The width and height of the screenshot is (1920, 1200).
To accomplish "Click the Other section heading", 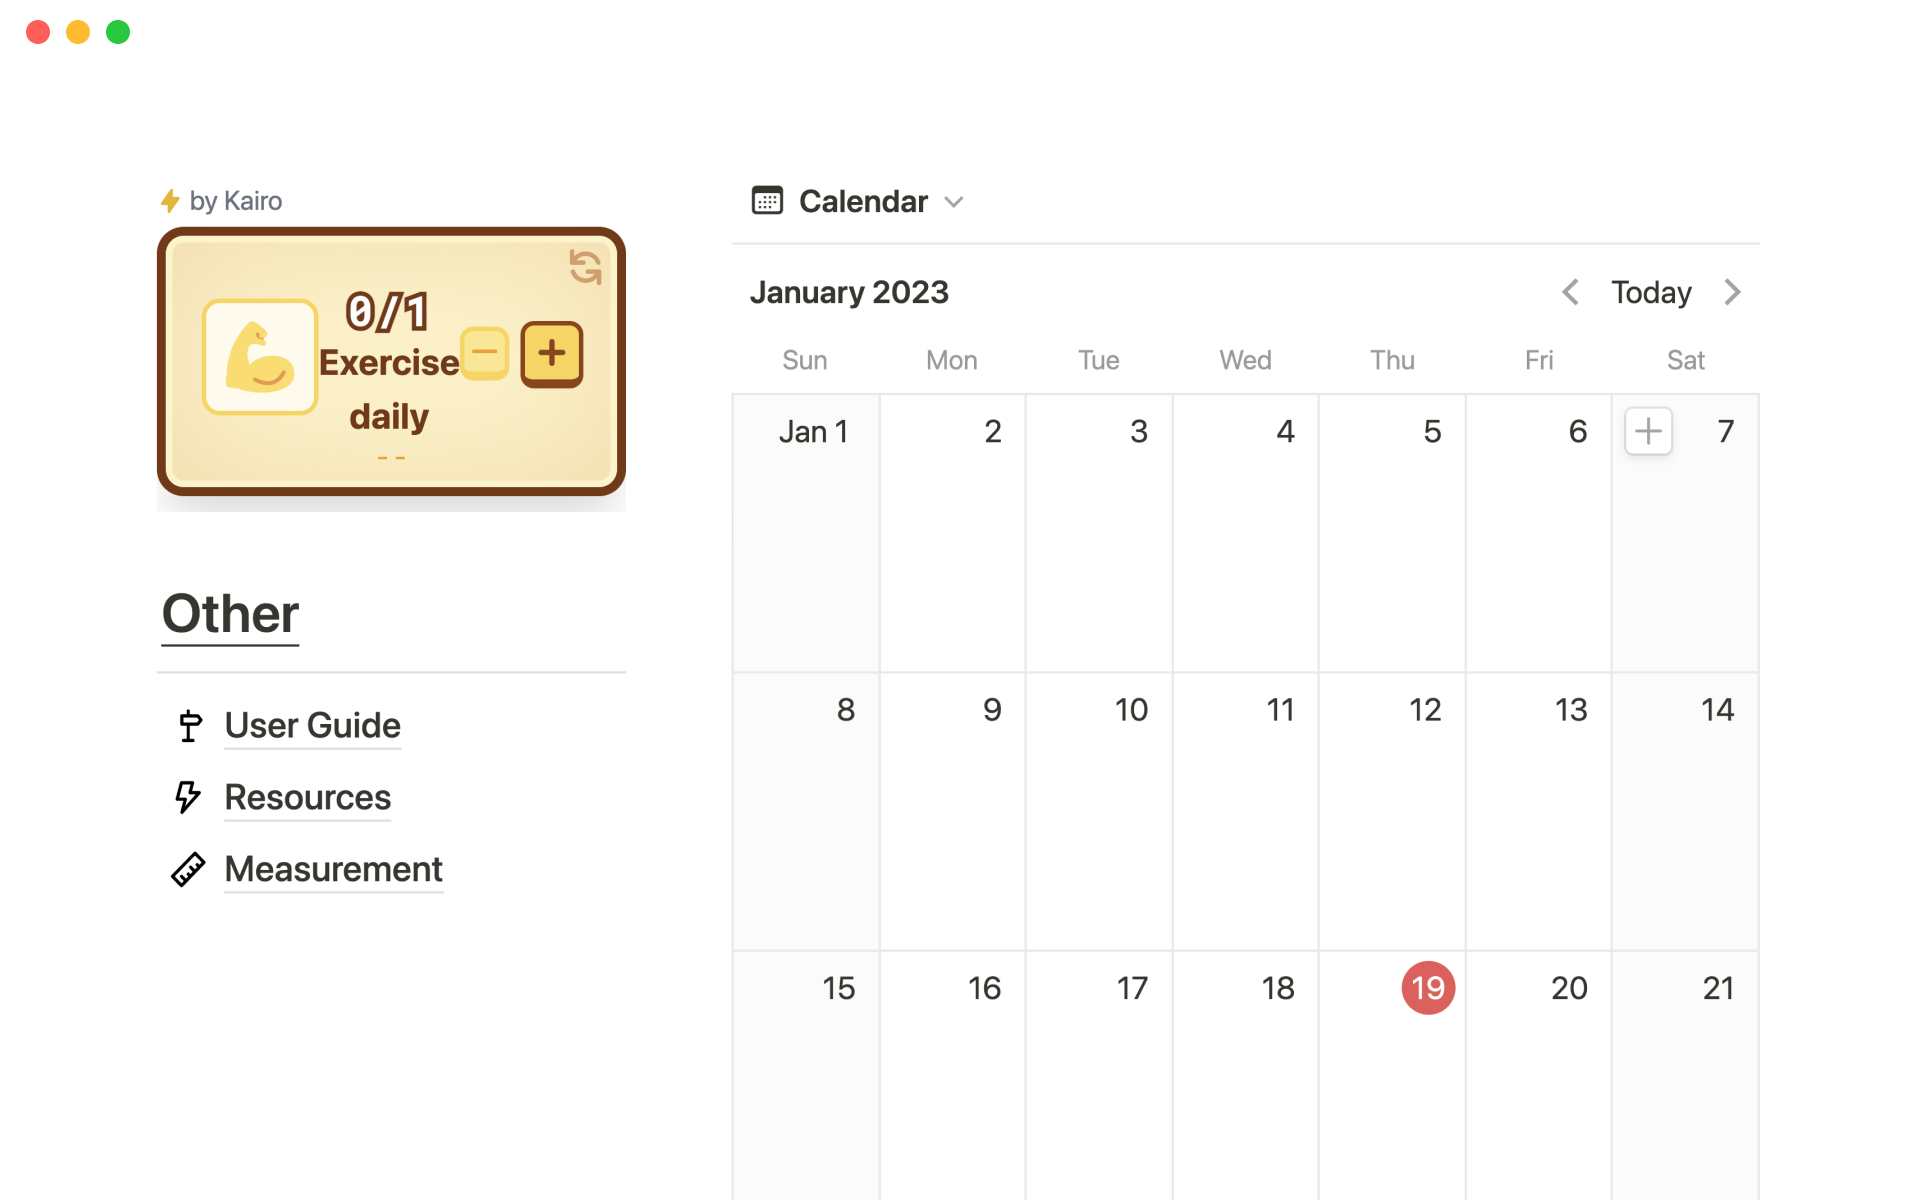I will click(x=230, y=613).
